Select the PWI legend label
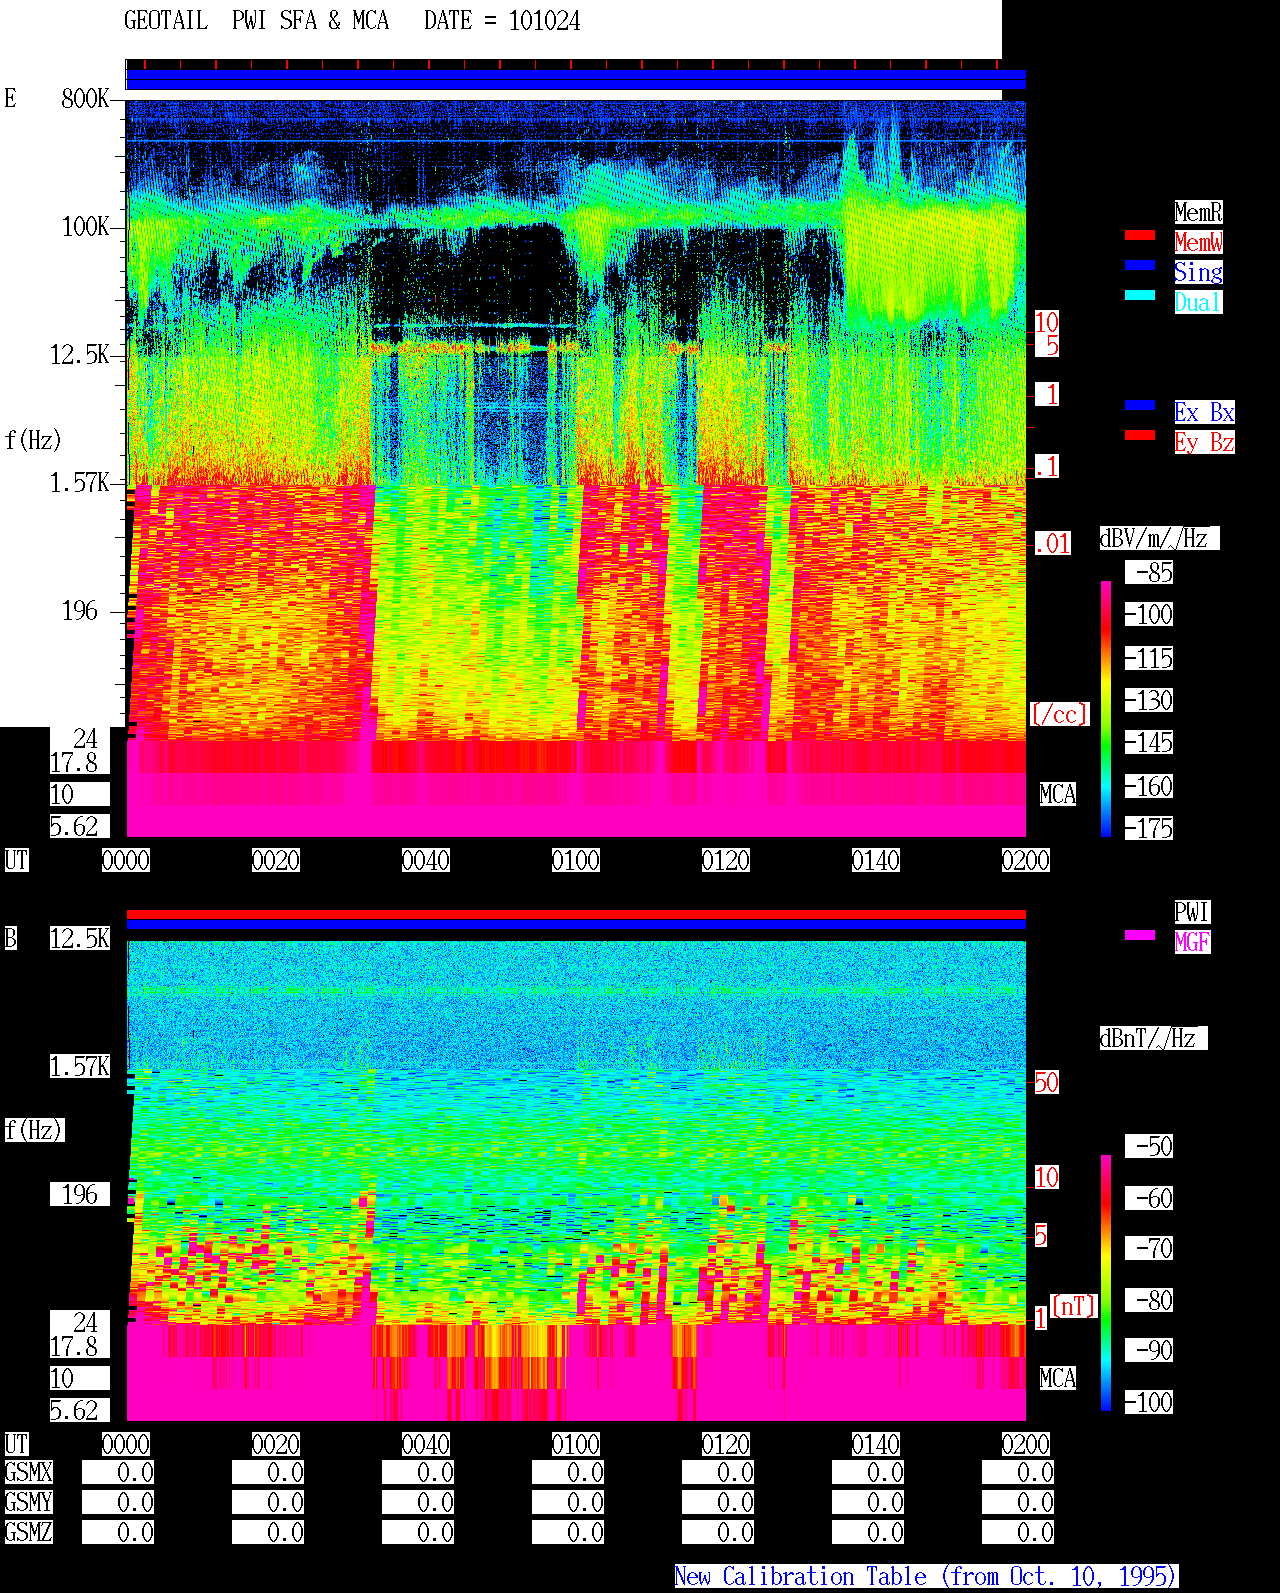The image size is (1280, 1593). 1192,912
